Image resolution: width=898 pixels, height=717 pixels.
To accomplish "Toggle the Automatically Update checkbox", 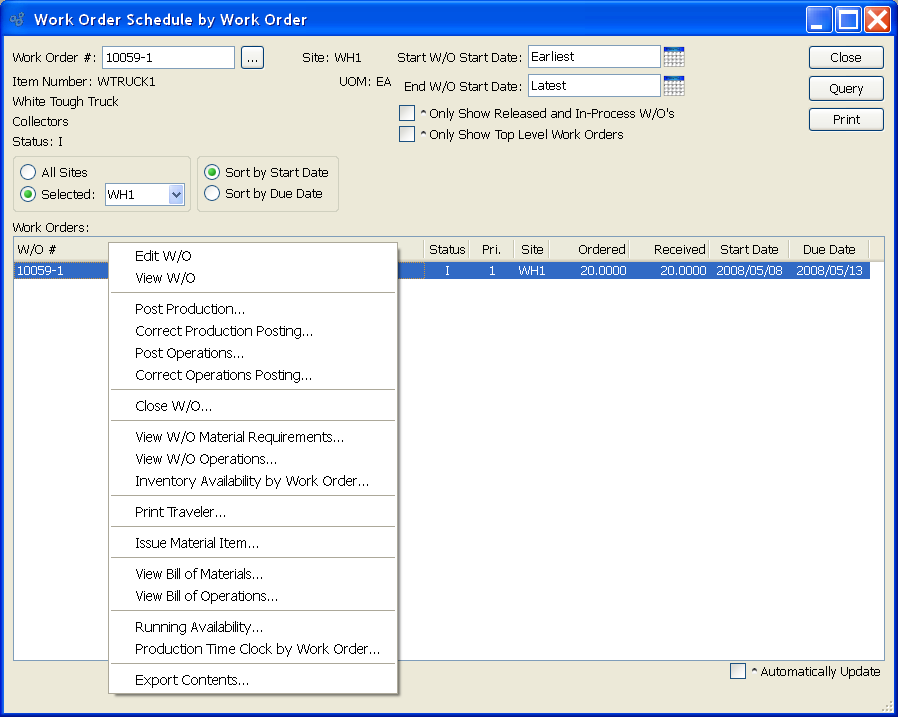I will coord(738,672).
